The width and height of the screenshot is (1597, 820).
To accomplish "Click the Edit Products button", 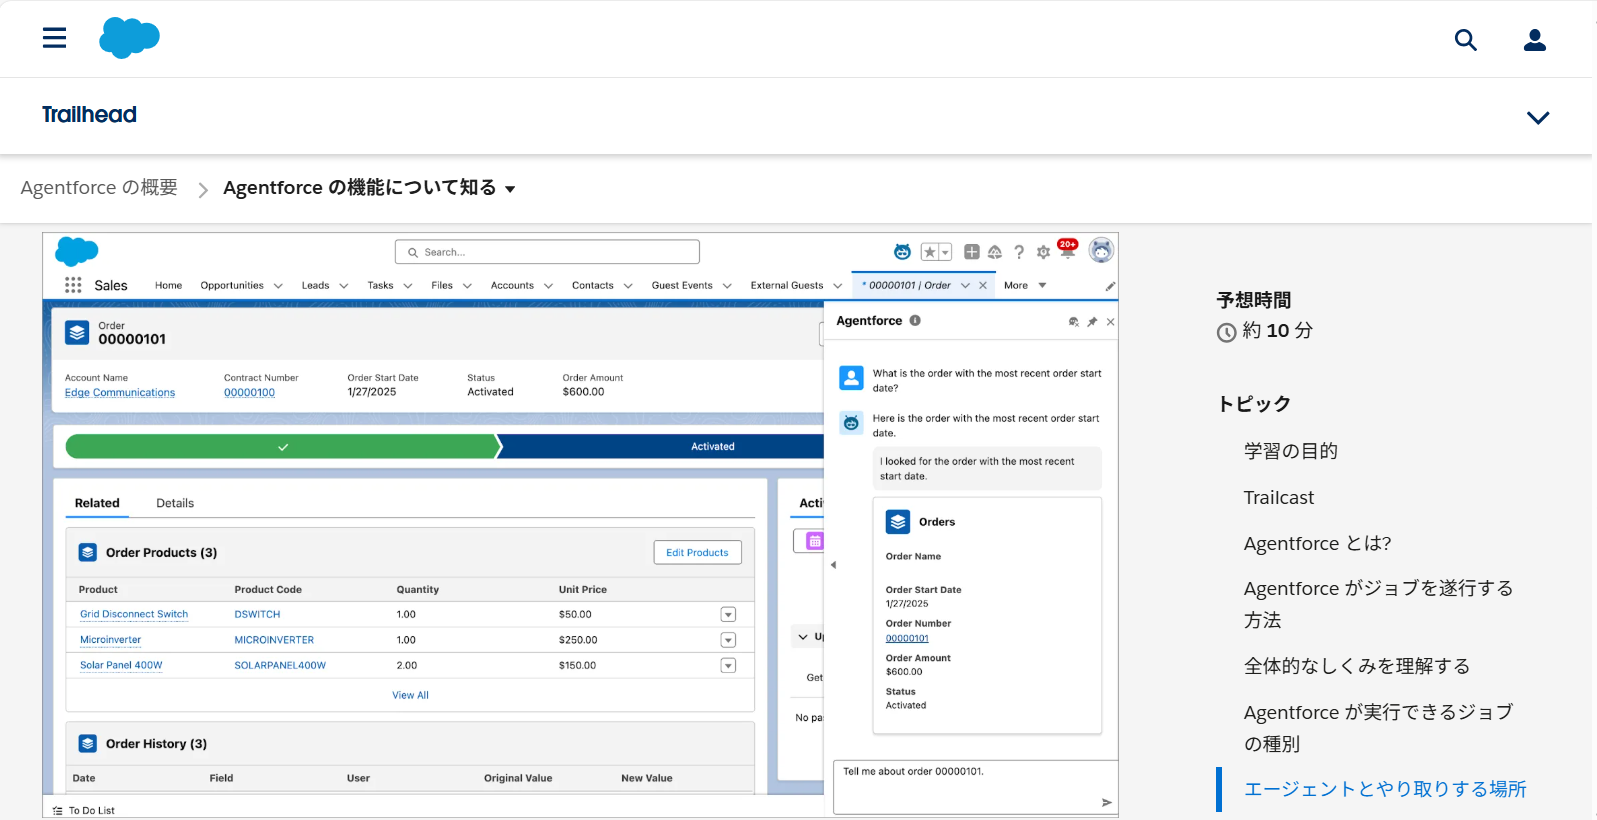I will 697,552.
